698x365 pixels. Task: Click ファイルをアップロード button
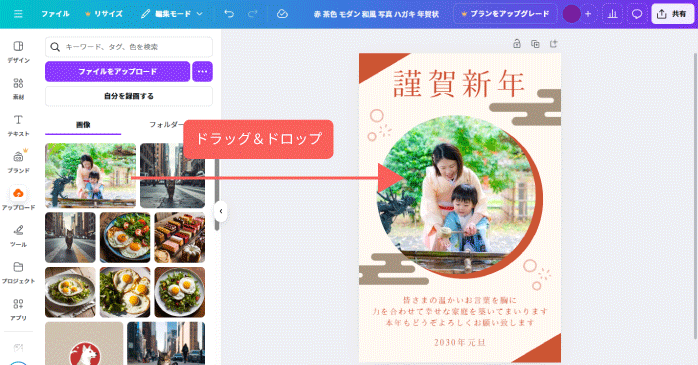pos(118,72)
